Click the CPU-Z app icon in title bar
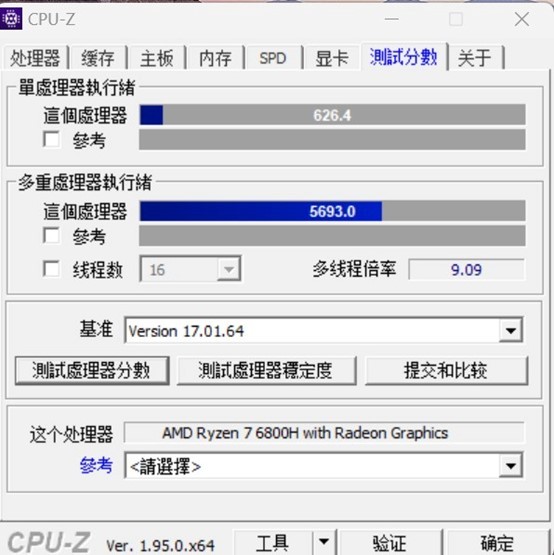 pos(11,18)
